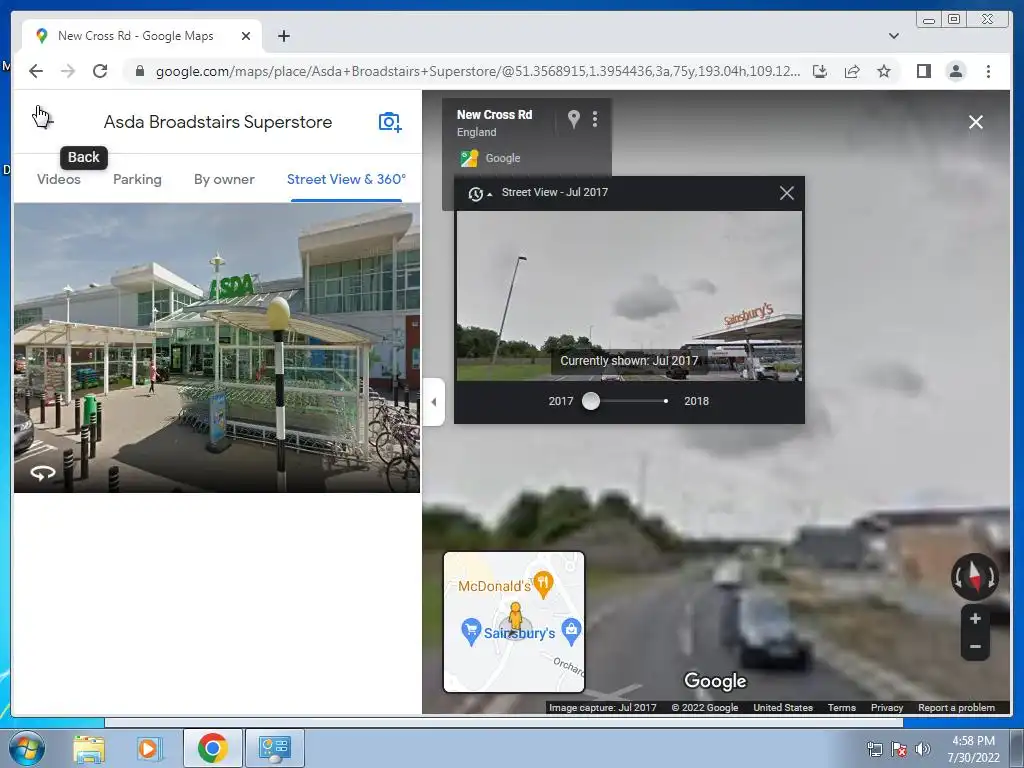Share this page via share icon
This screenshot has width=1024, height=768.
(852, 71)
